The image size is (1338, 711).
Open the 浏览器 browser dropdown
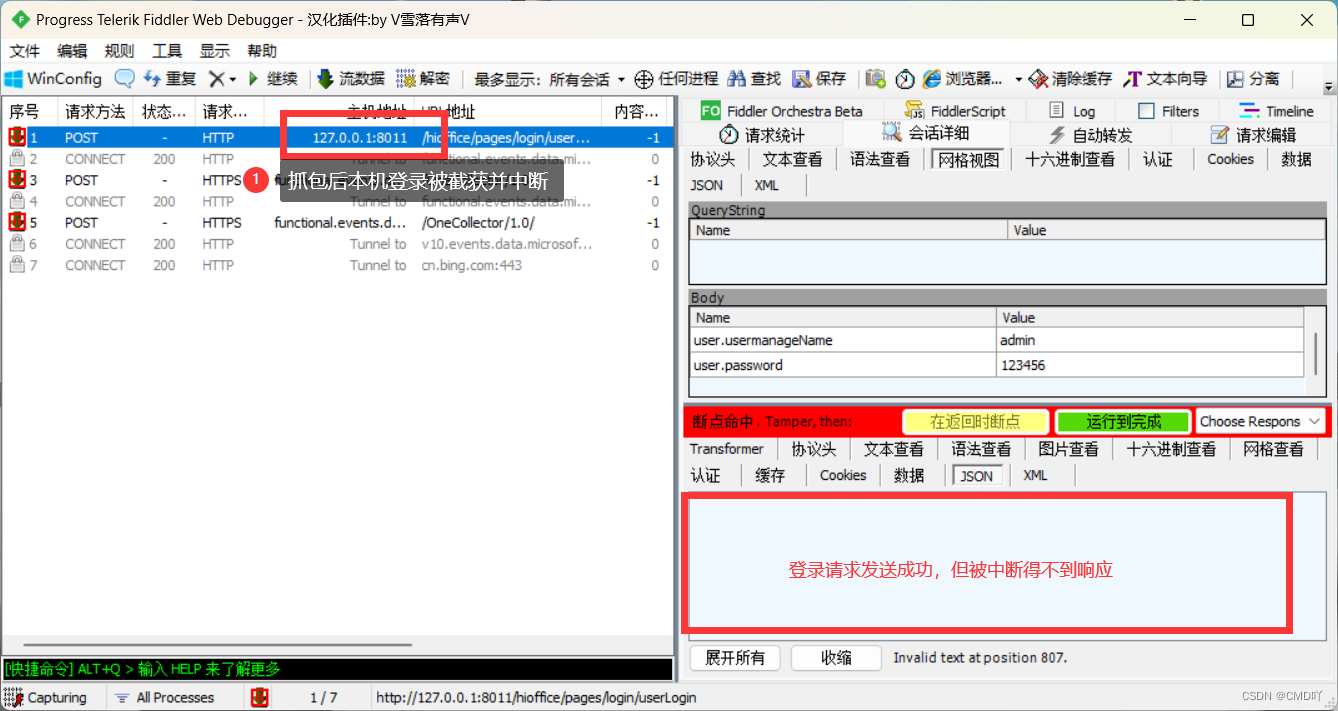pyautogui.click(x=972, y=78)
